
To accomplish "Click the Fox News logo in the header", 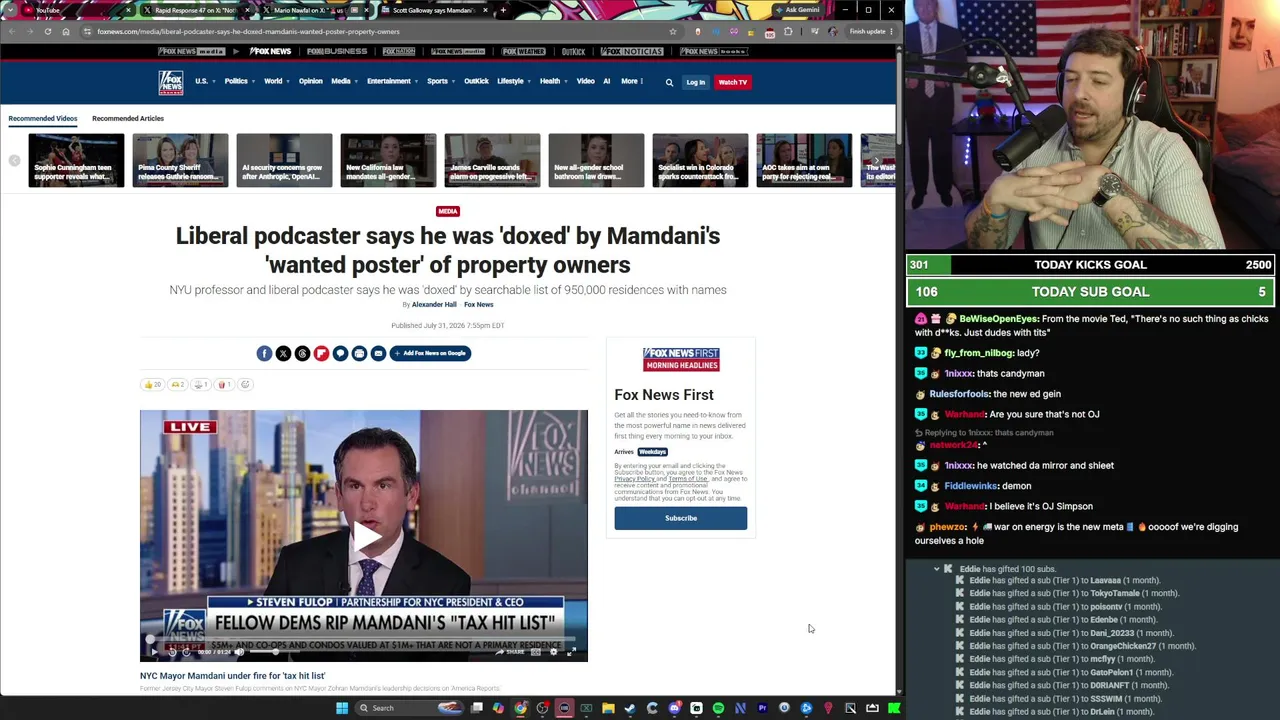I will 171,82.
